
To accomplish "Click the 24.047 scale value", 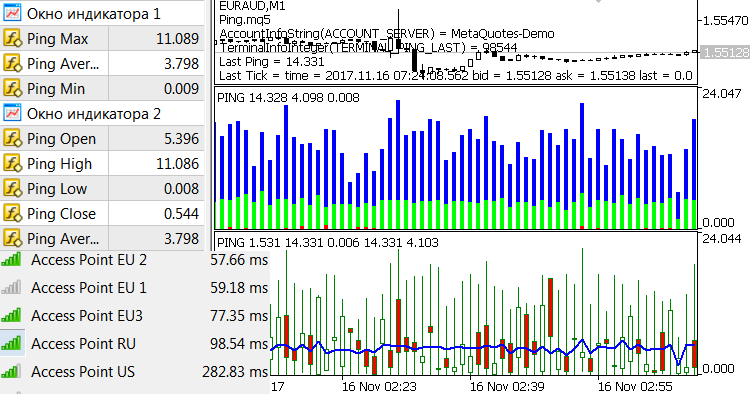I will (722, 93).
